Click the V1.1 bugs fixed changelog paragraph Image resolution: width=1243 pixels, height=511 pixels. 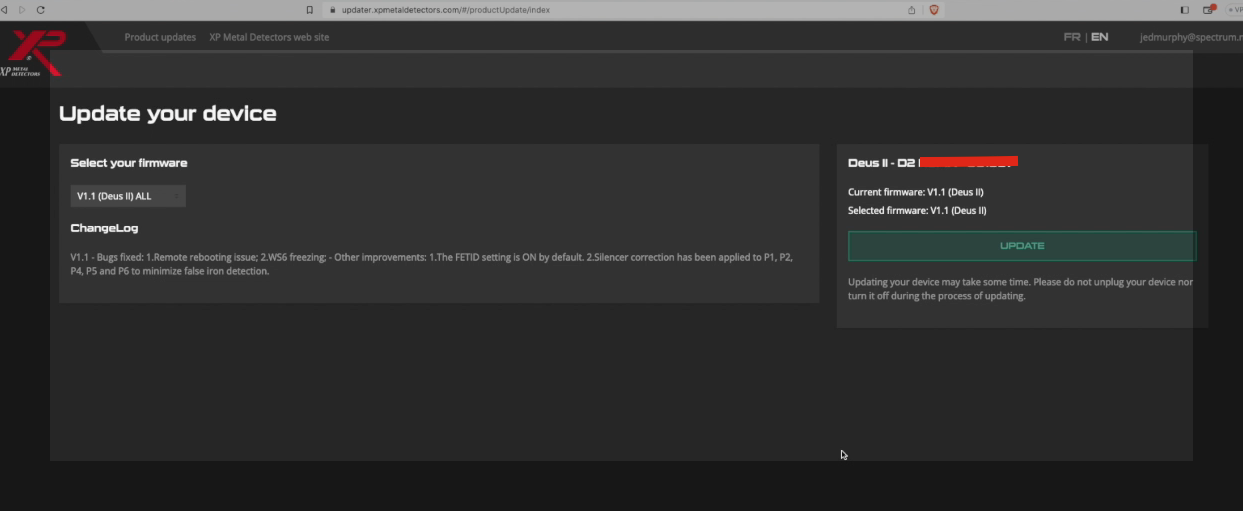pyautogui.click(x=432, y=264)
